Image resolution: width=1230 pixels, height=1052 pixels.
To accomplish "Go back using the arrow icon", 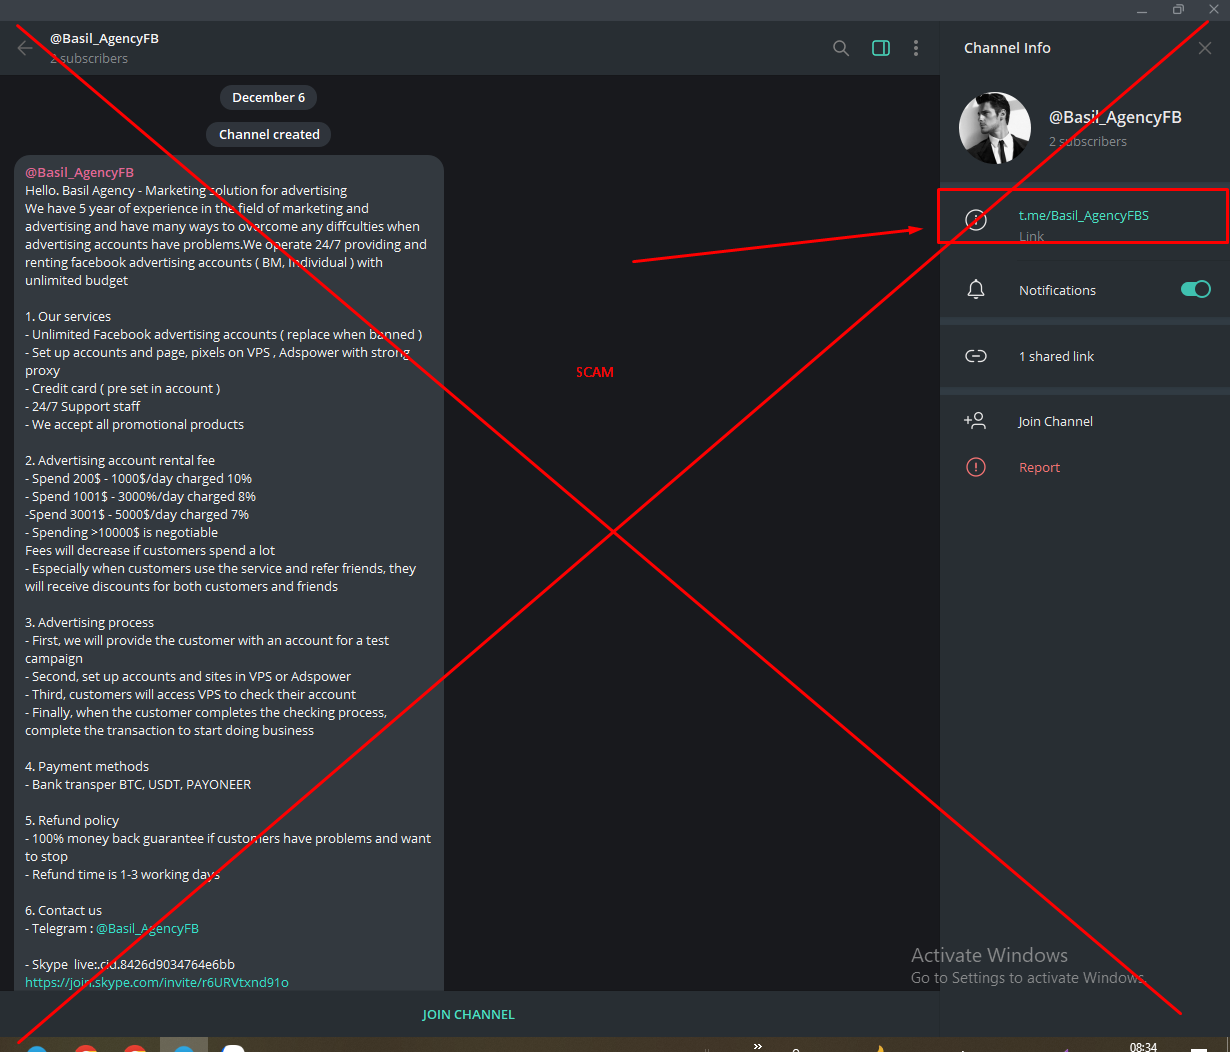I will pyautogui.click(x=25, y=48).
